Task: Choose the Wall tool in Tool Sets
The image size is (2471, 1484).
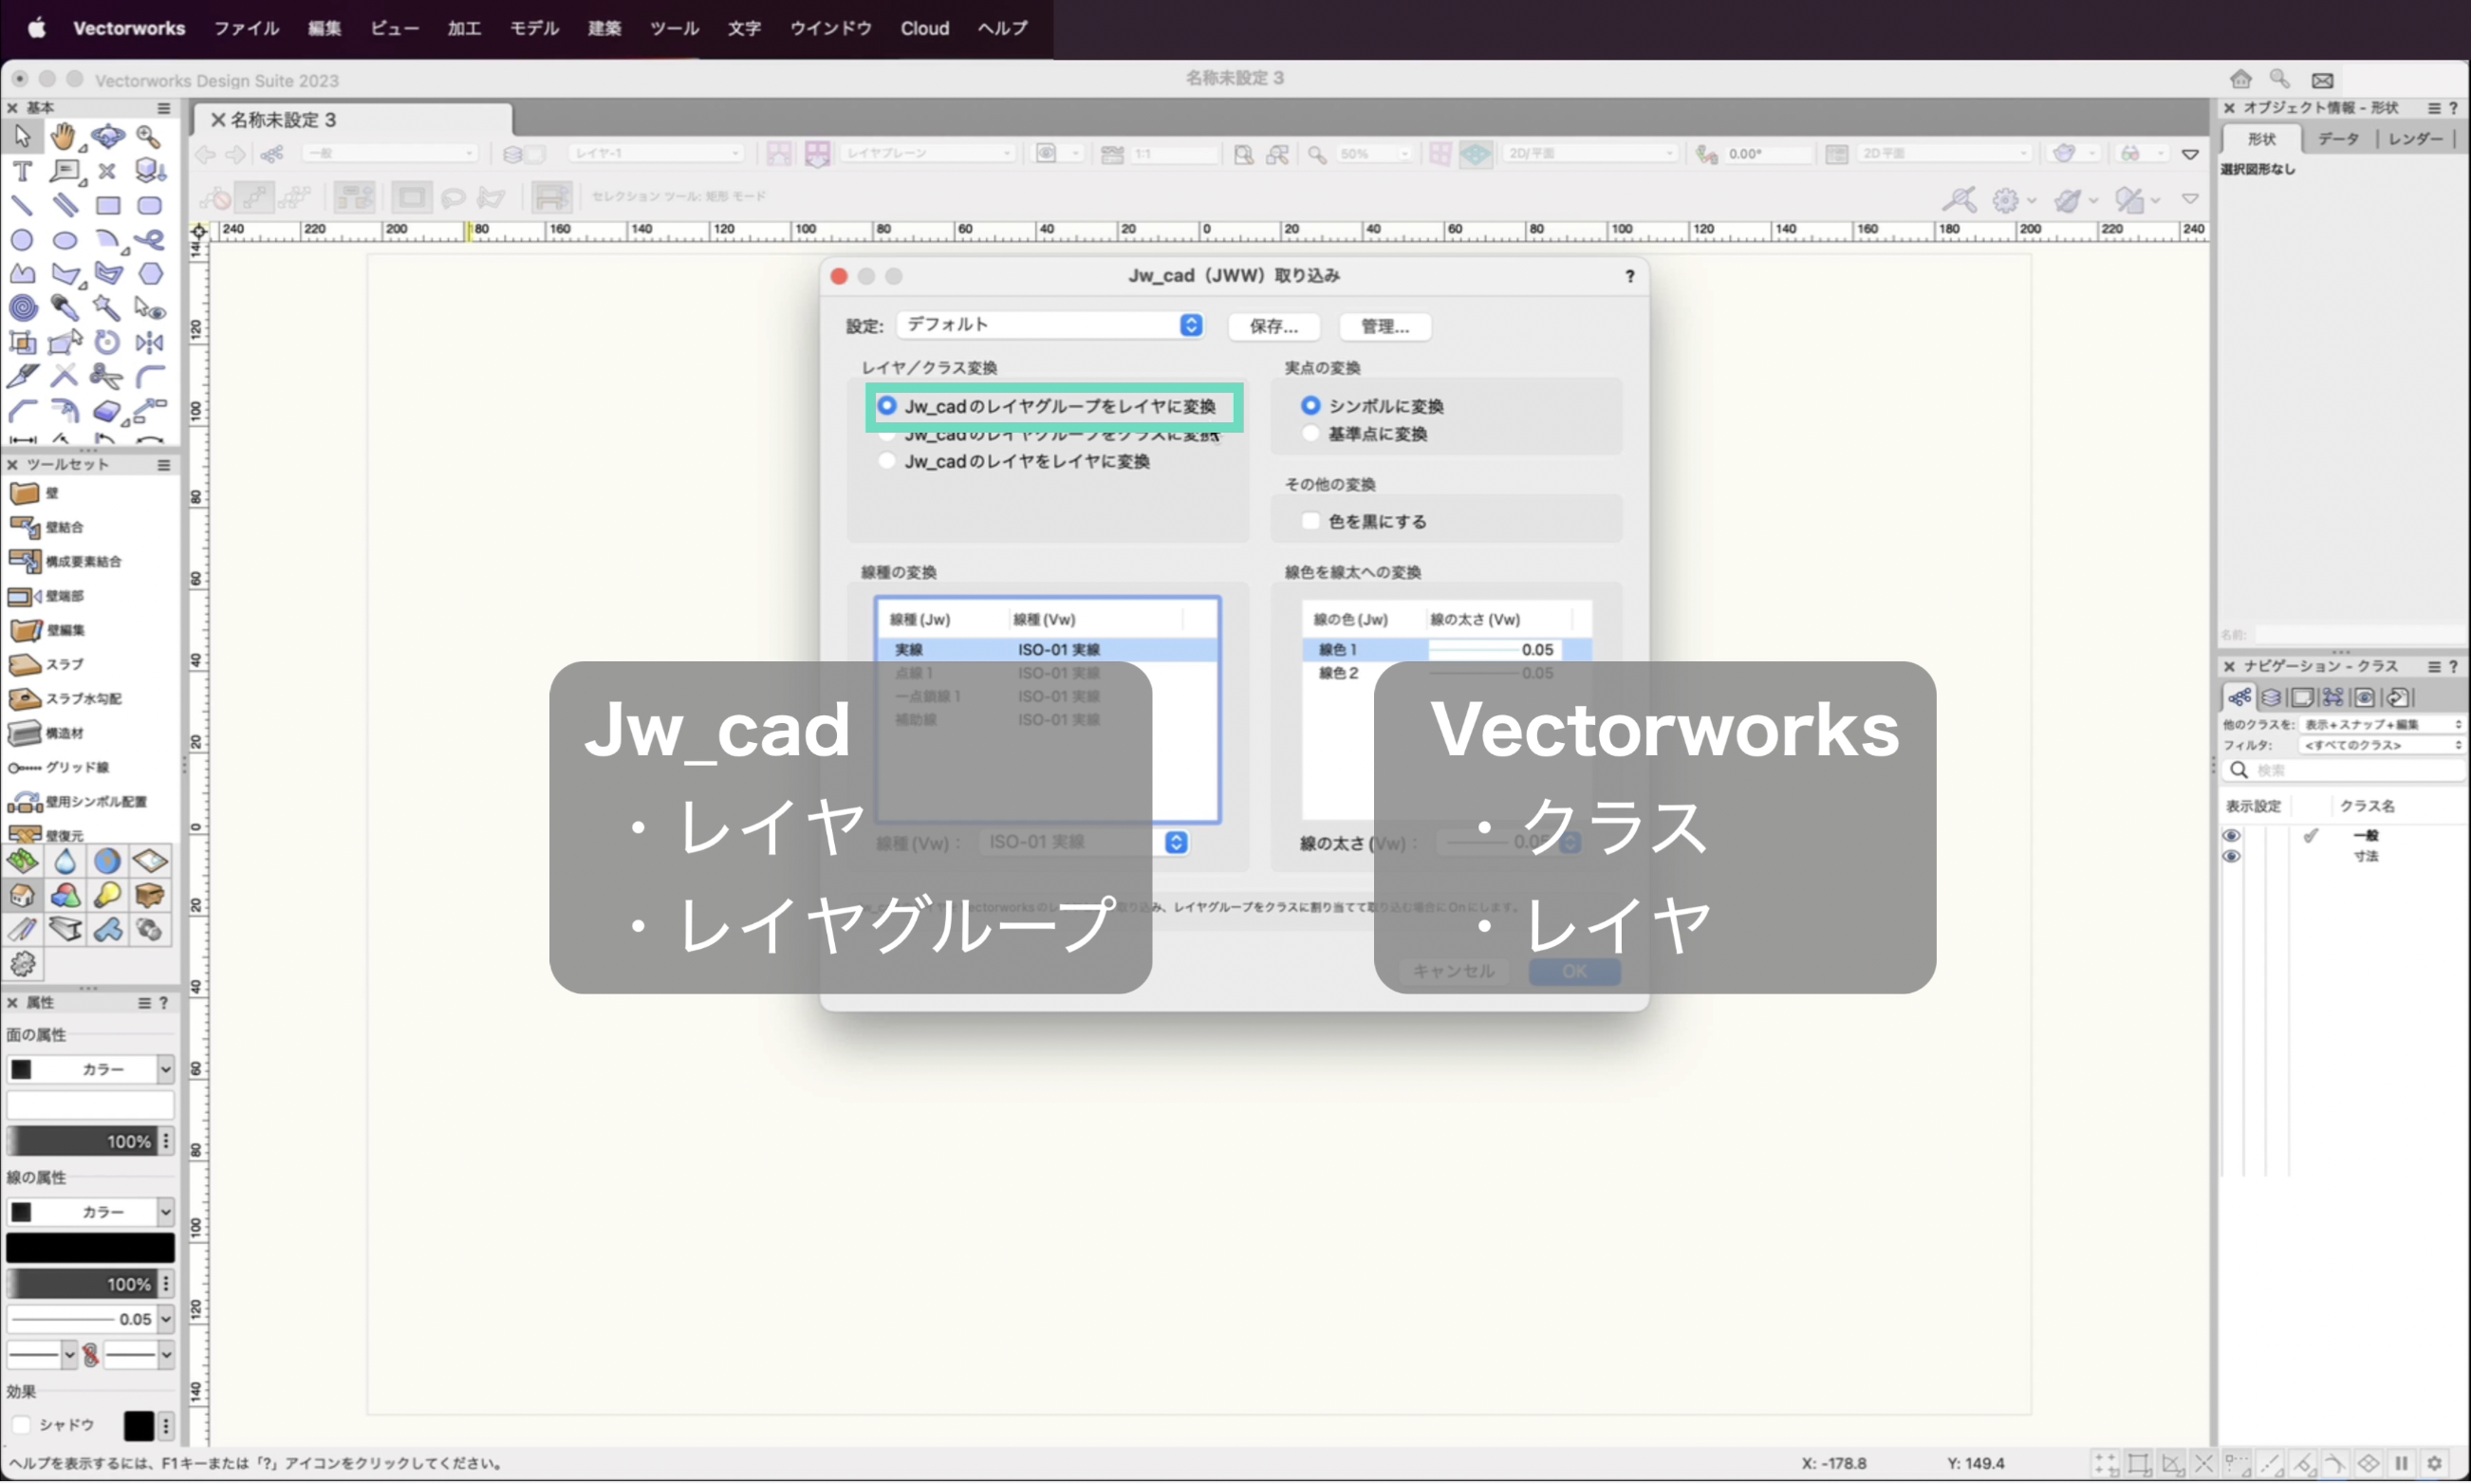Action: tap(34, 493)
